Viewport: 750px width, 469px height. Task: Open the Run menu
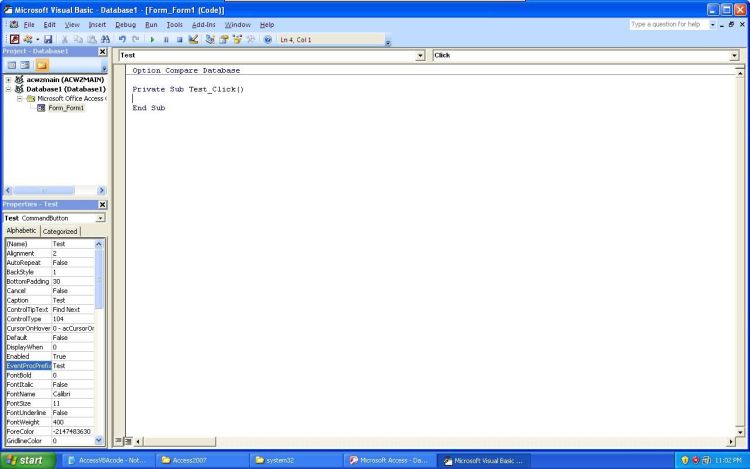[x=151, y=24]
